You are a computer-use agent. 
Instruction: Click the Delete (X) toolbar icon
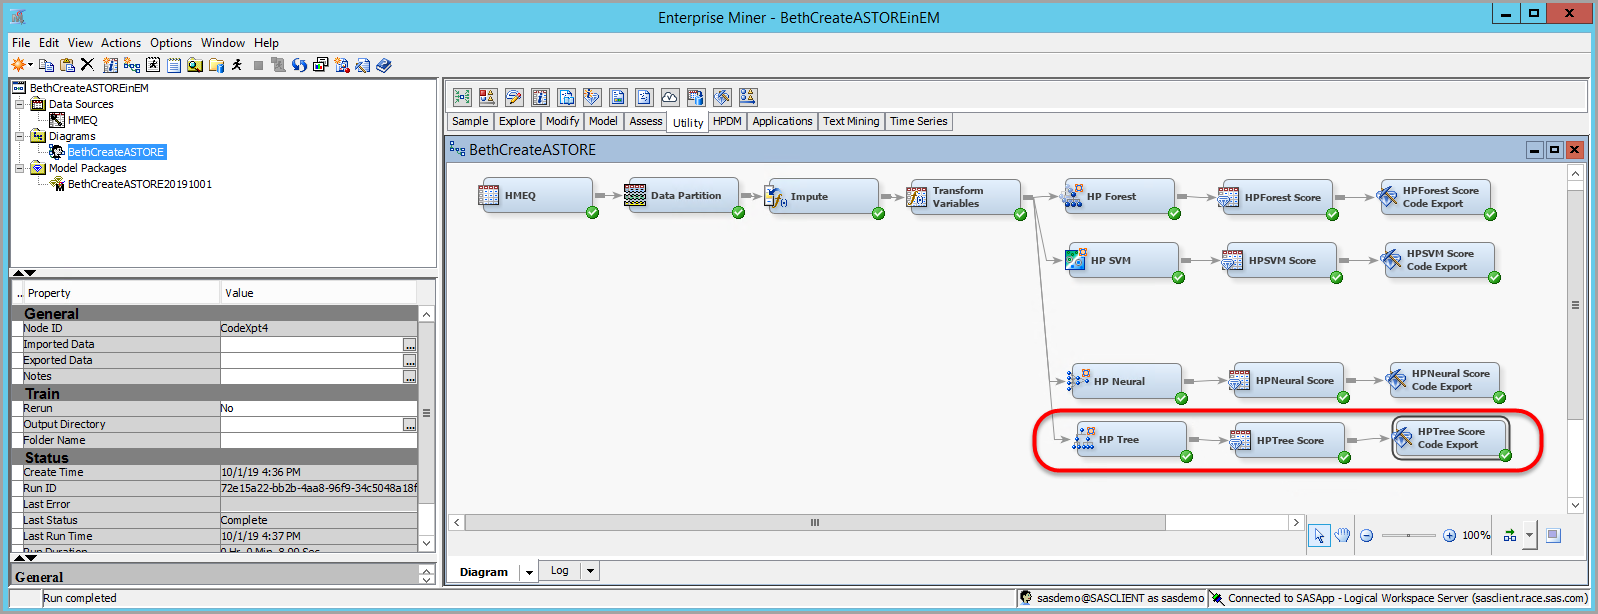pyautogui.click(x=87, y=65)
